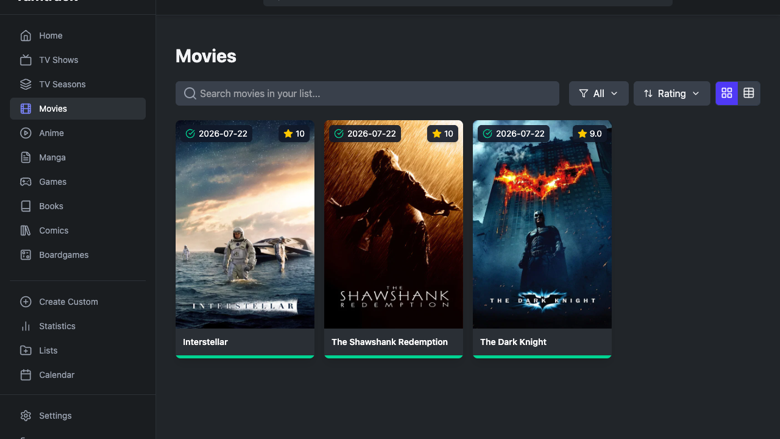Click the Calendar icon in sidebar
780x439 pixels.
point(25,375)
